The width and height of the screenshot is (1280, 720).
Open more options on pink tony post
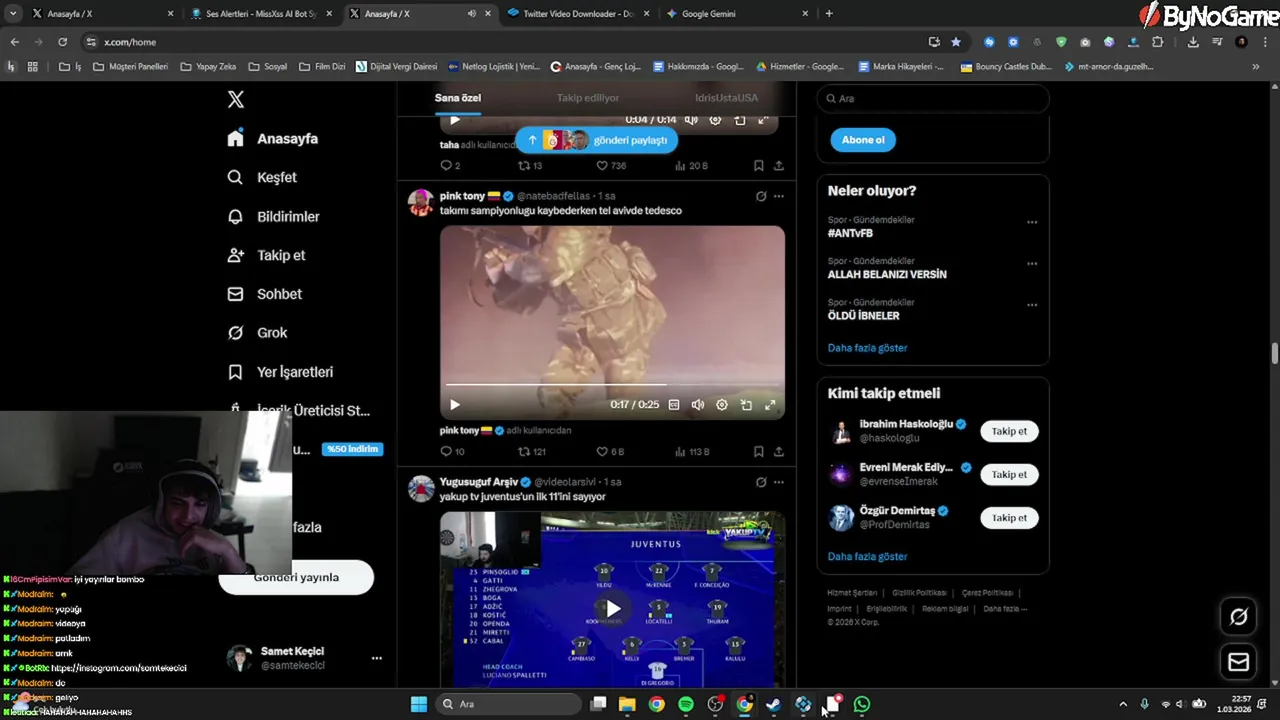779,196
